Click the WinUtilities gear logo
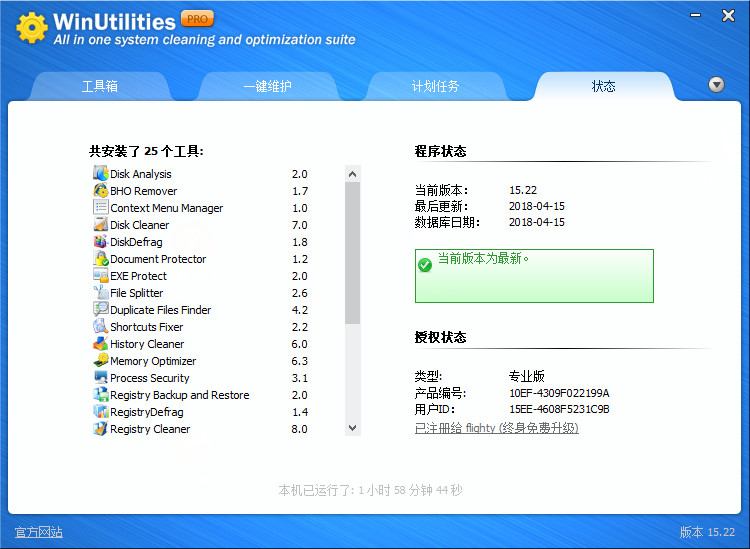 (x=32, y=28)
